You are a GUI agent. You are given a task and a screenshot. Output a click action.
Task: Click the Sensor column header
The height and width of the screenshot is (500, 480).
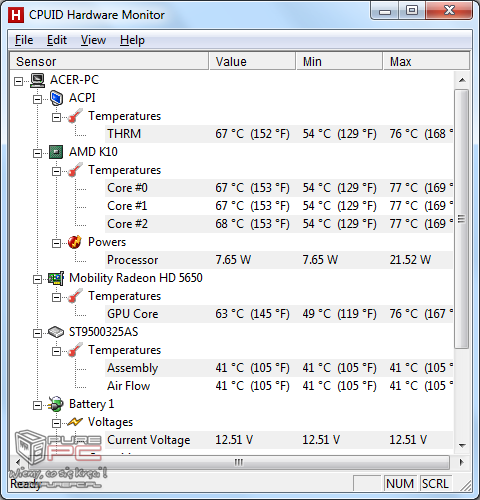click(109, 61)
